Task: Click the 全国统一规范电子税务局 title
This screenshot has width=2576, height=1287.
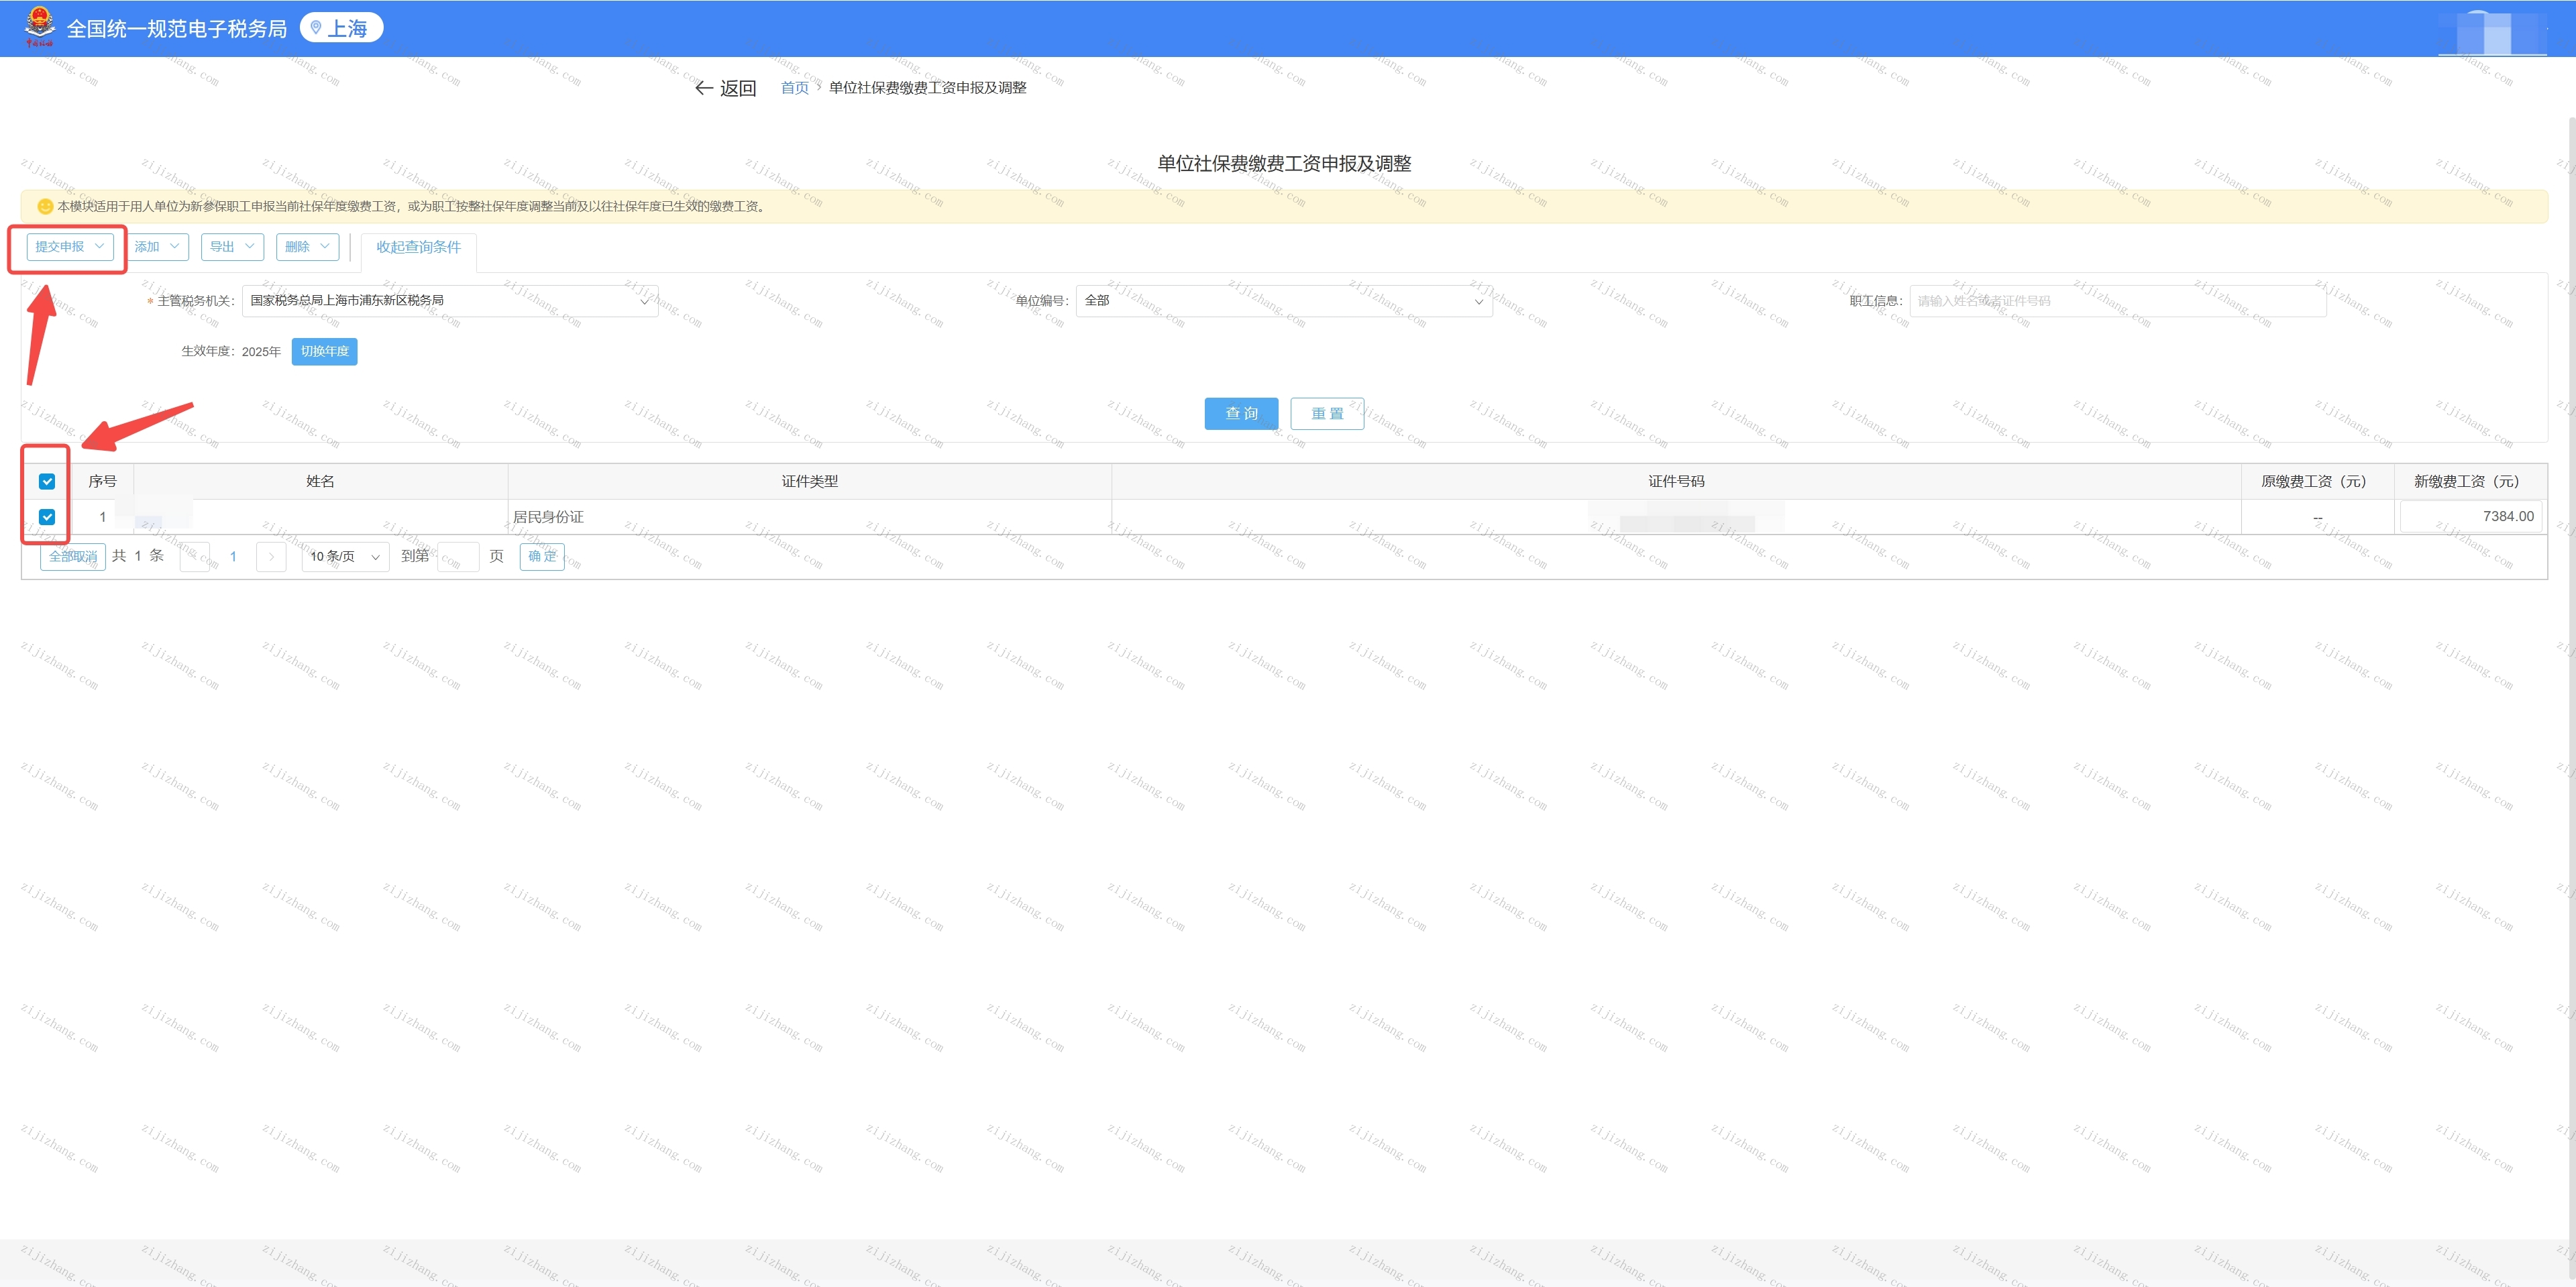Action: 177,29
